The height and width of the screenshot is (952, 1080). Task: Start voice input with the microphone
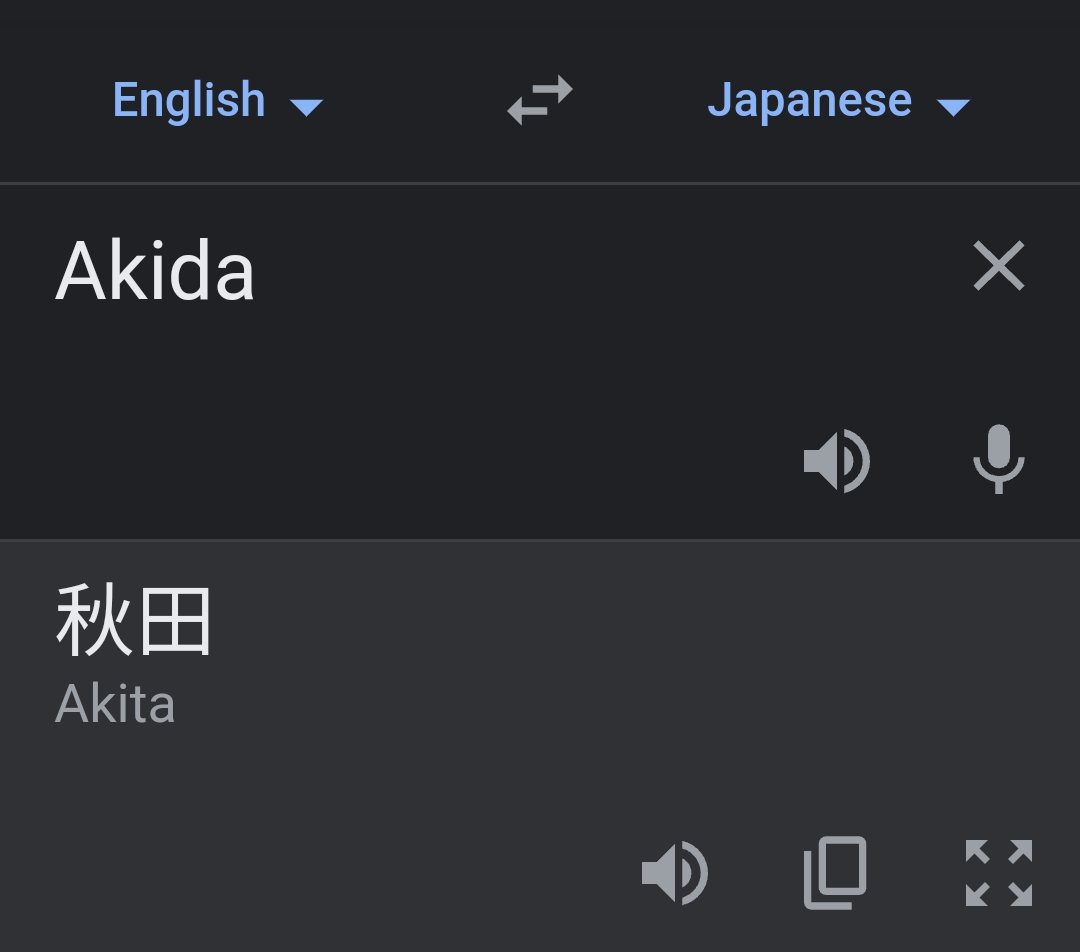[x=999, y=459]
